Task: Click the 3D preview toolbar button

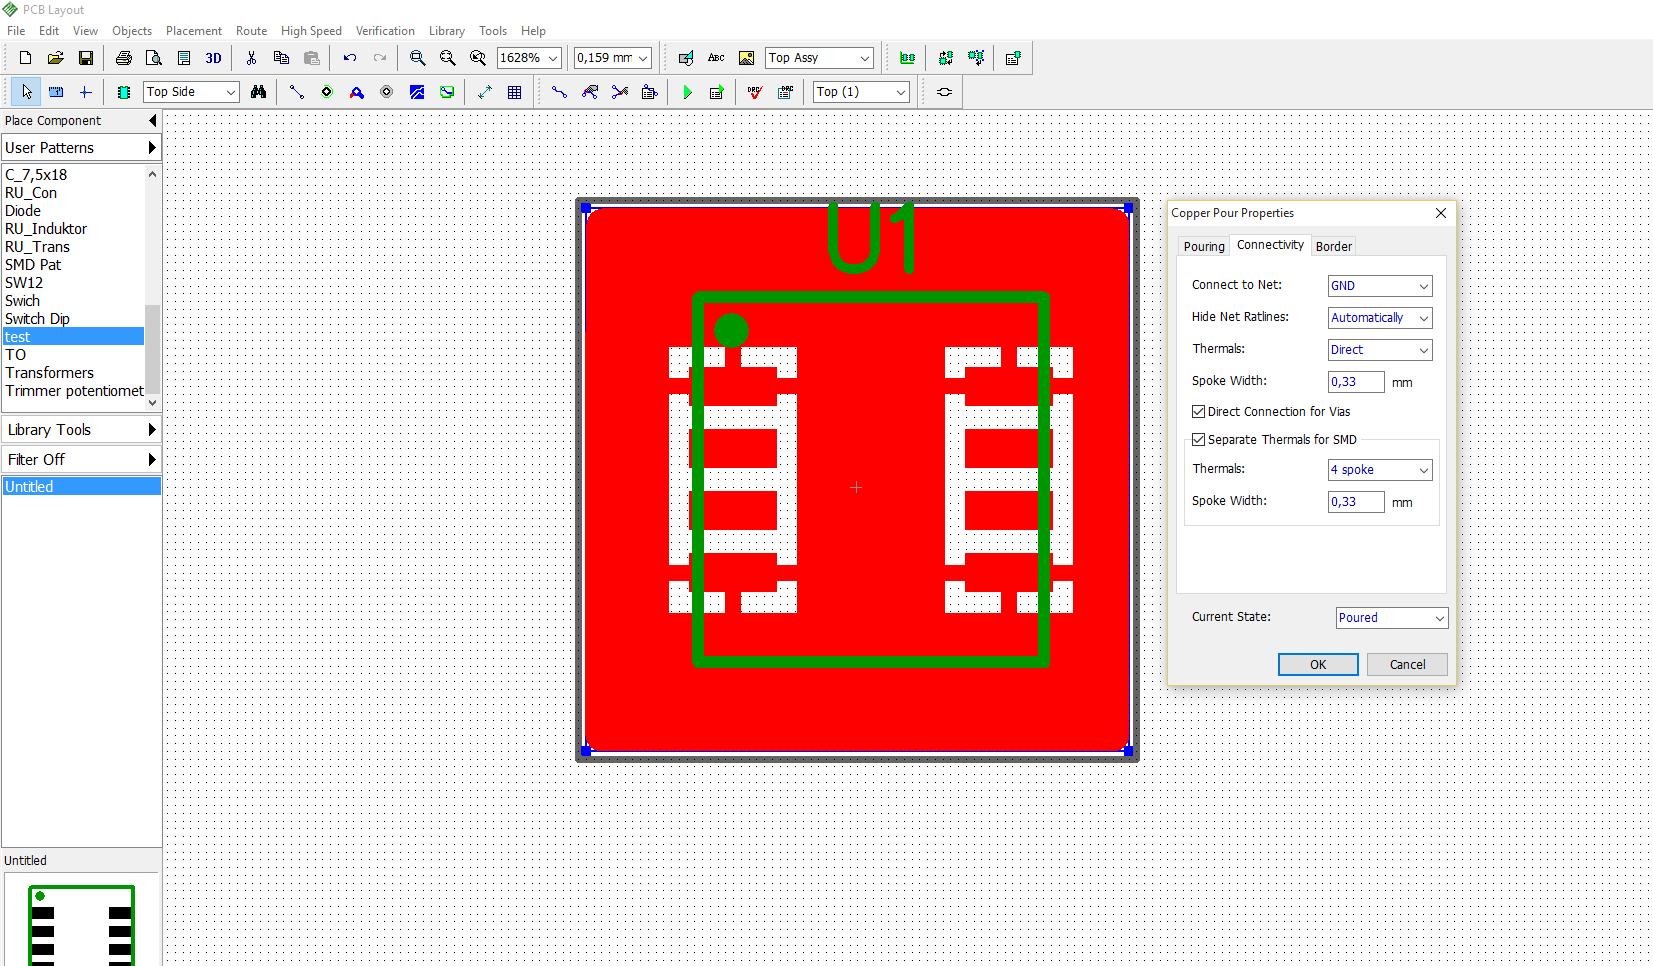Action: coord(213,58)
